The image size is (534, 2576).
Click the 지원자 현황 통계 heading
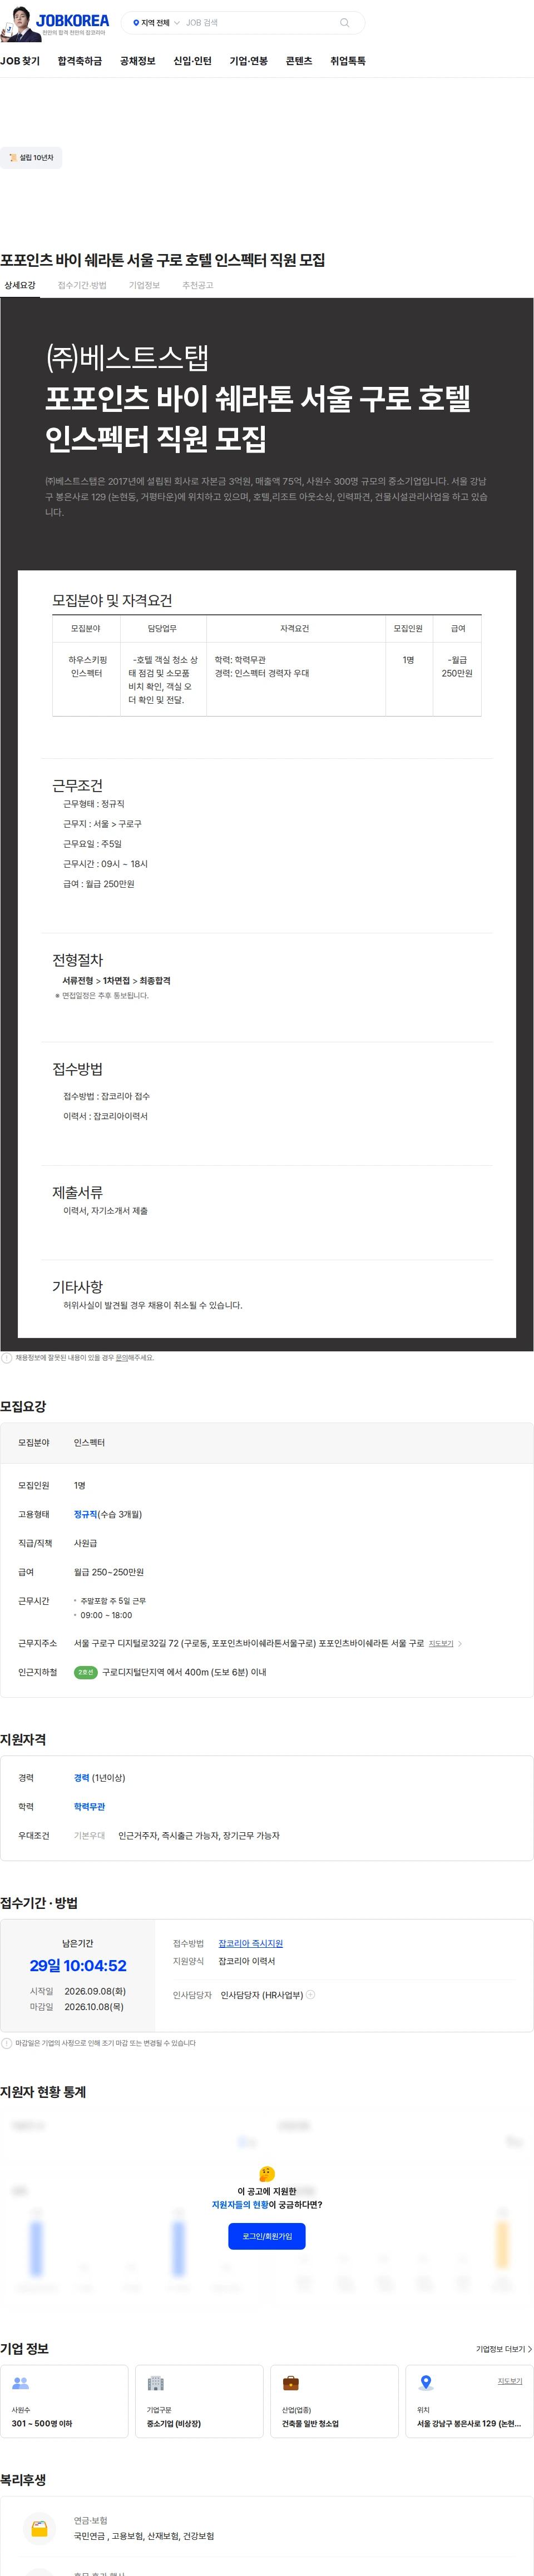point(43,2092)
